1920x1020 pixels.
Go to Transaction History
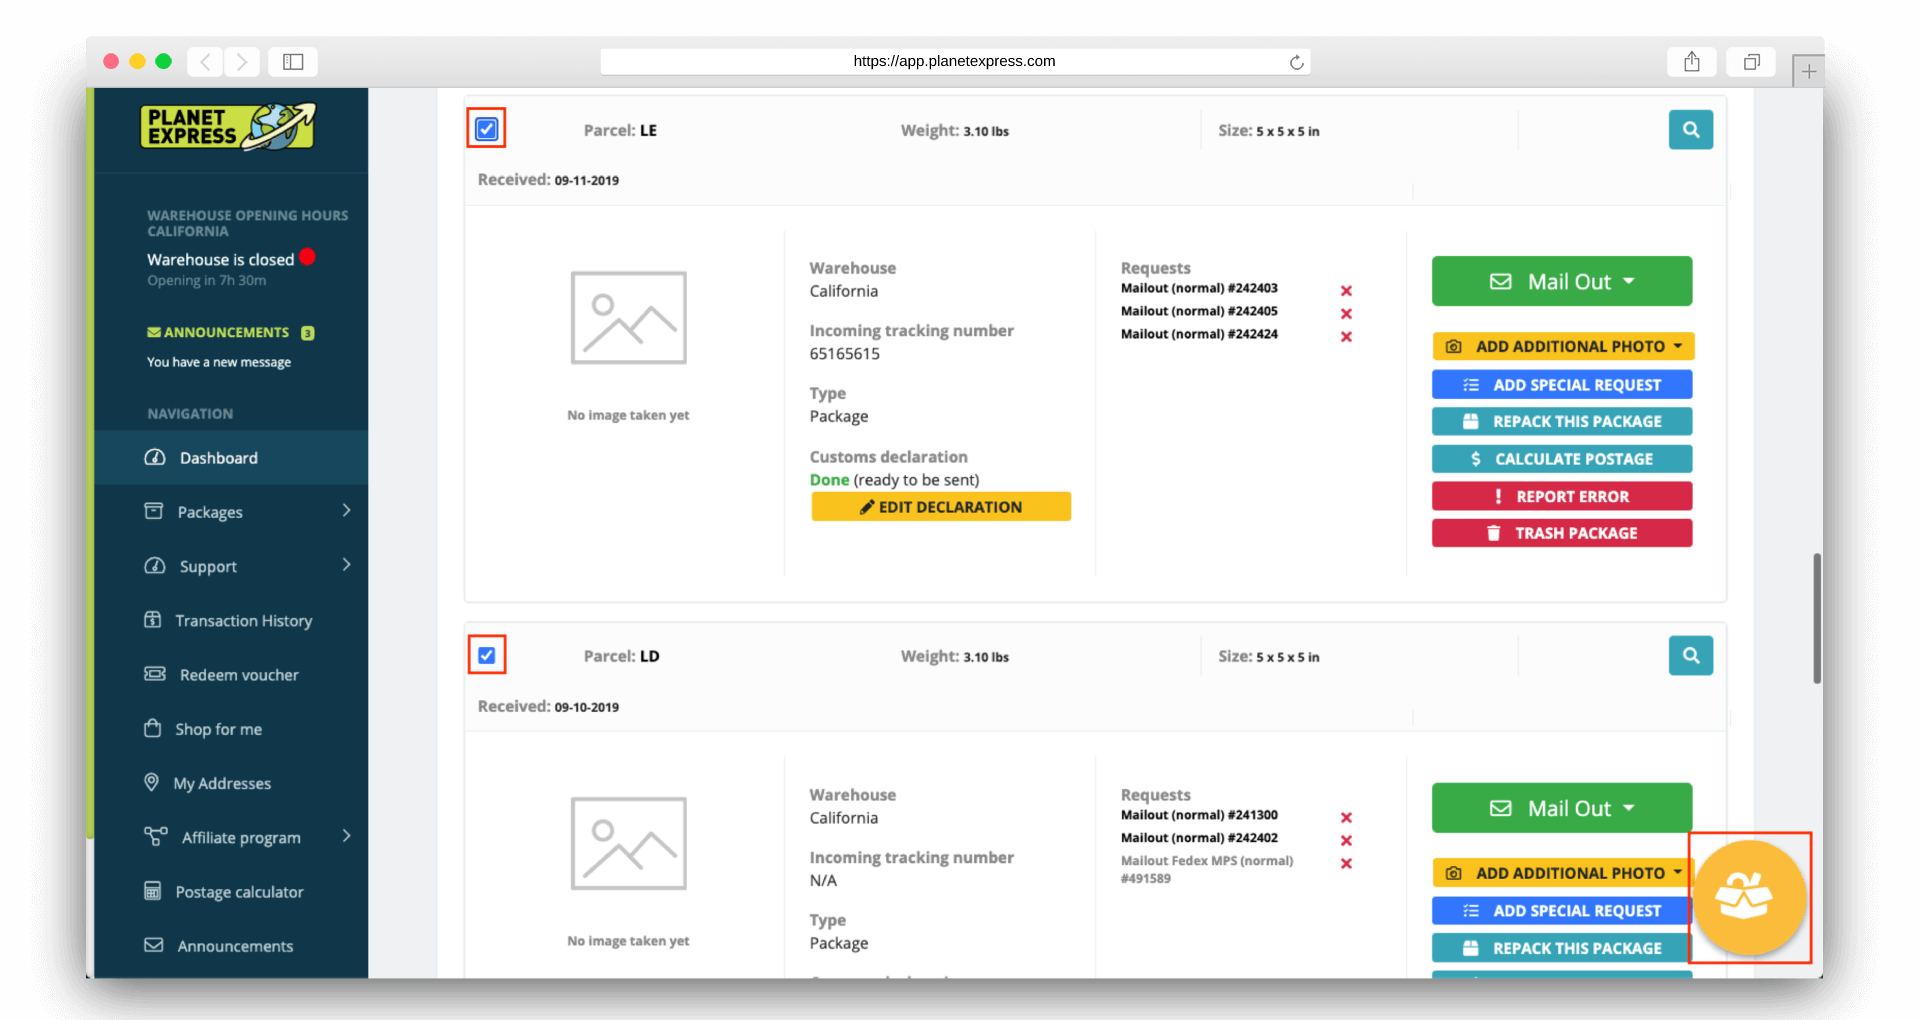point(243,620)
